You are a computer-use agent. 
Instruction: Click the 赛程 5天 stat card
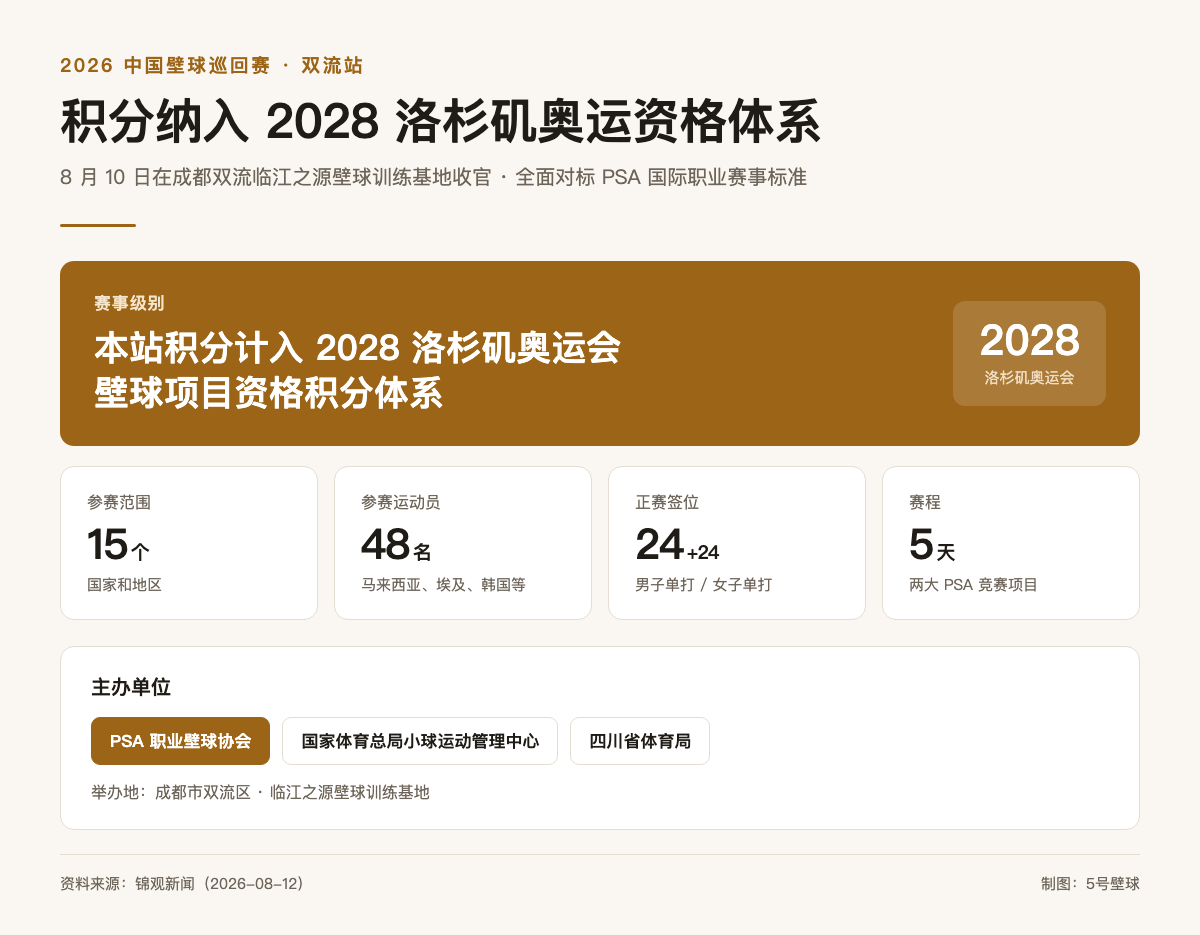[x=1011, y=543]
